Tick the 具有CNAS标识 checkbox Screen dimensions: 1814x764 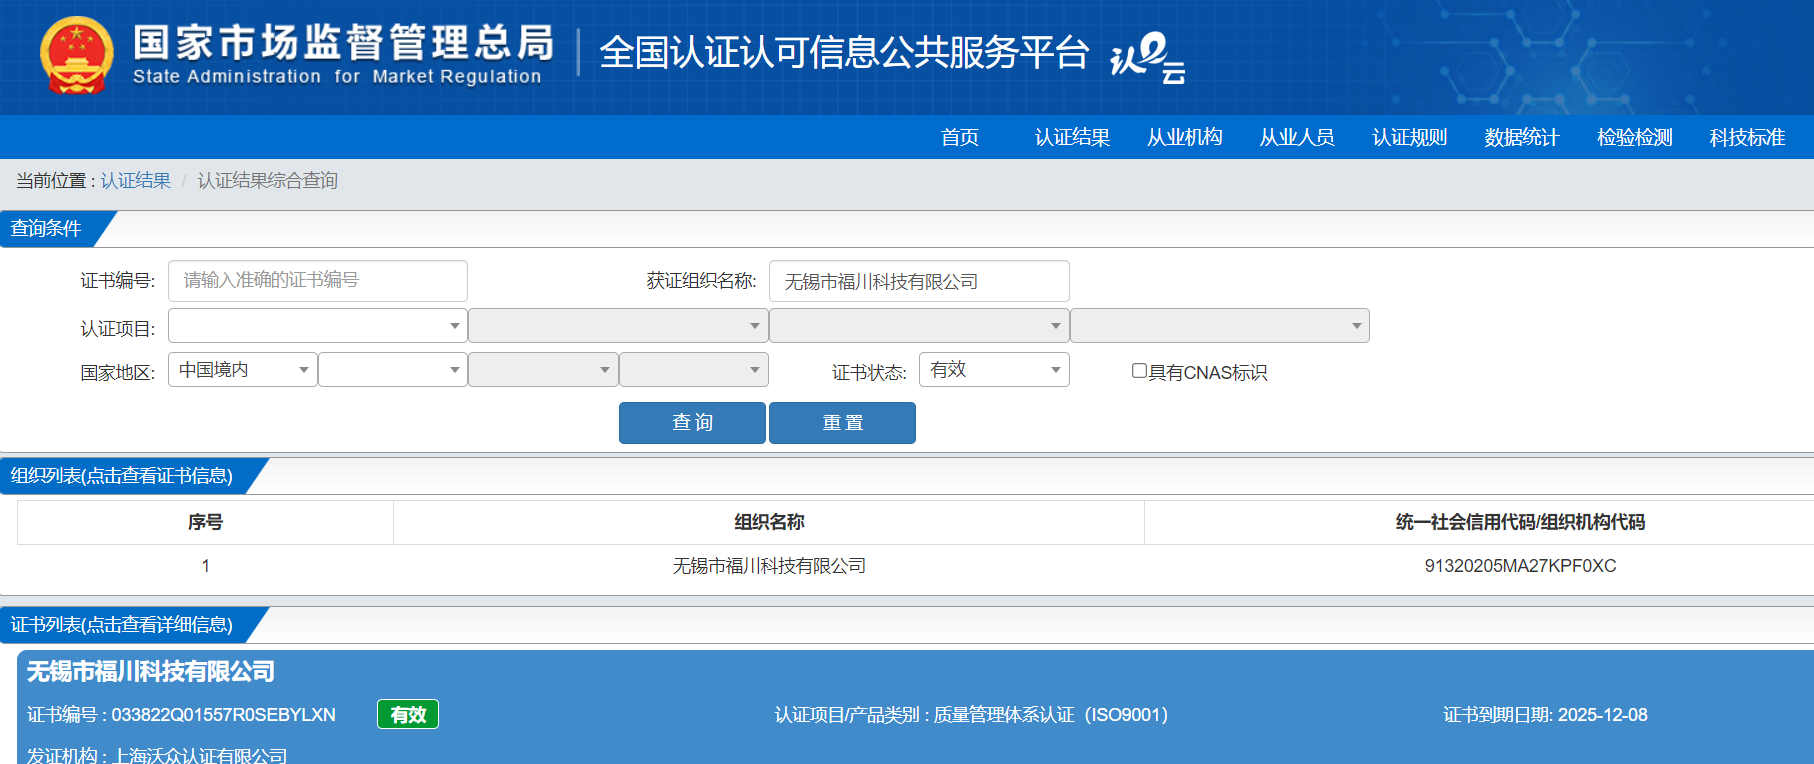point(1139,371)
